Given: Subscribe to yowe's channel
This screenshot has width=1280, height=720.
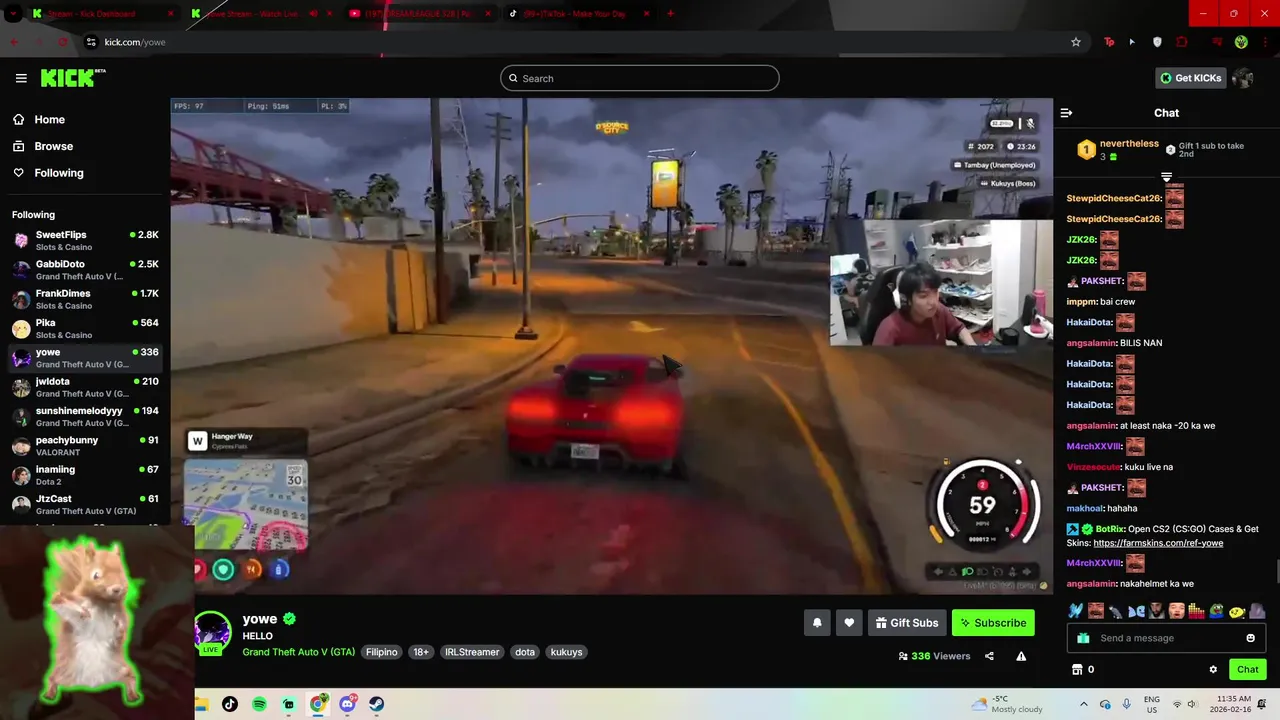Looking at the screenshot, I should pos(993,623).
